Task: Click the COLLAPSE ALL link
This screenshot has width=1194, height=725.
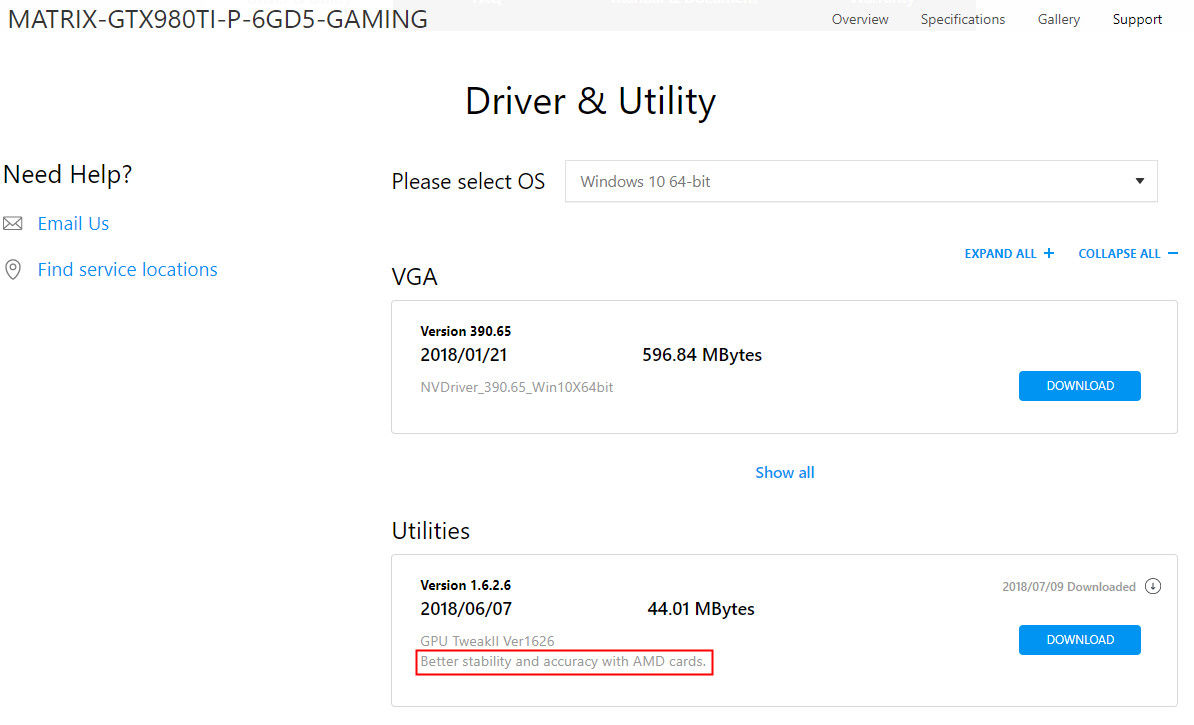Action: [1119, 254]
